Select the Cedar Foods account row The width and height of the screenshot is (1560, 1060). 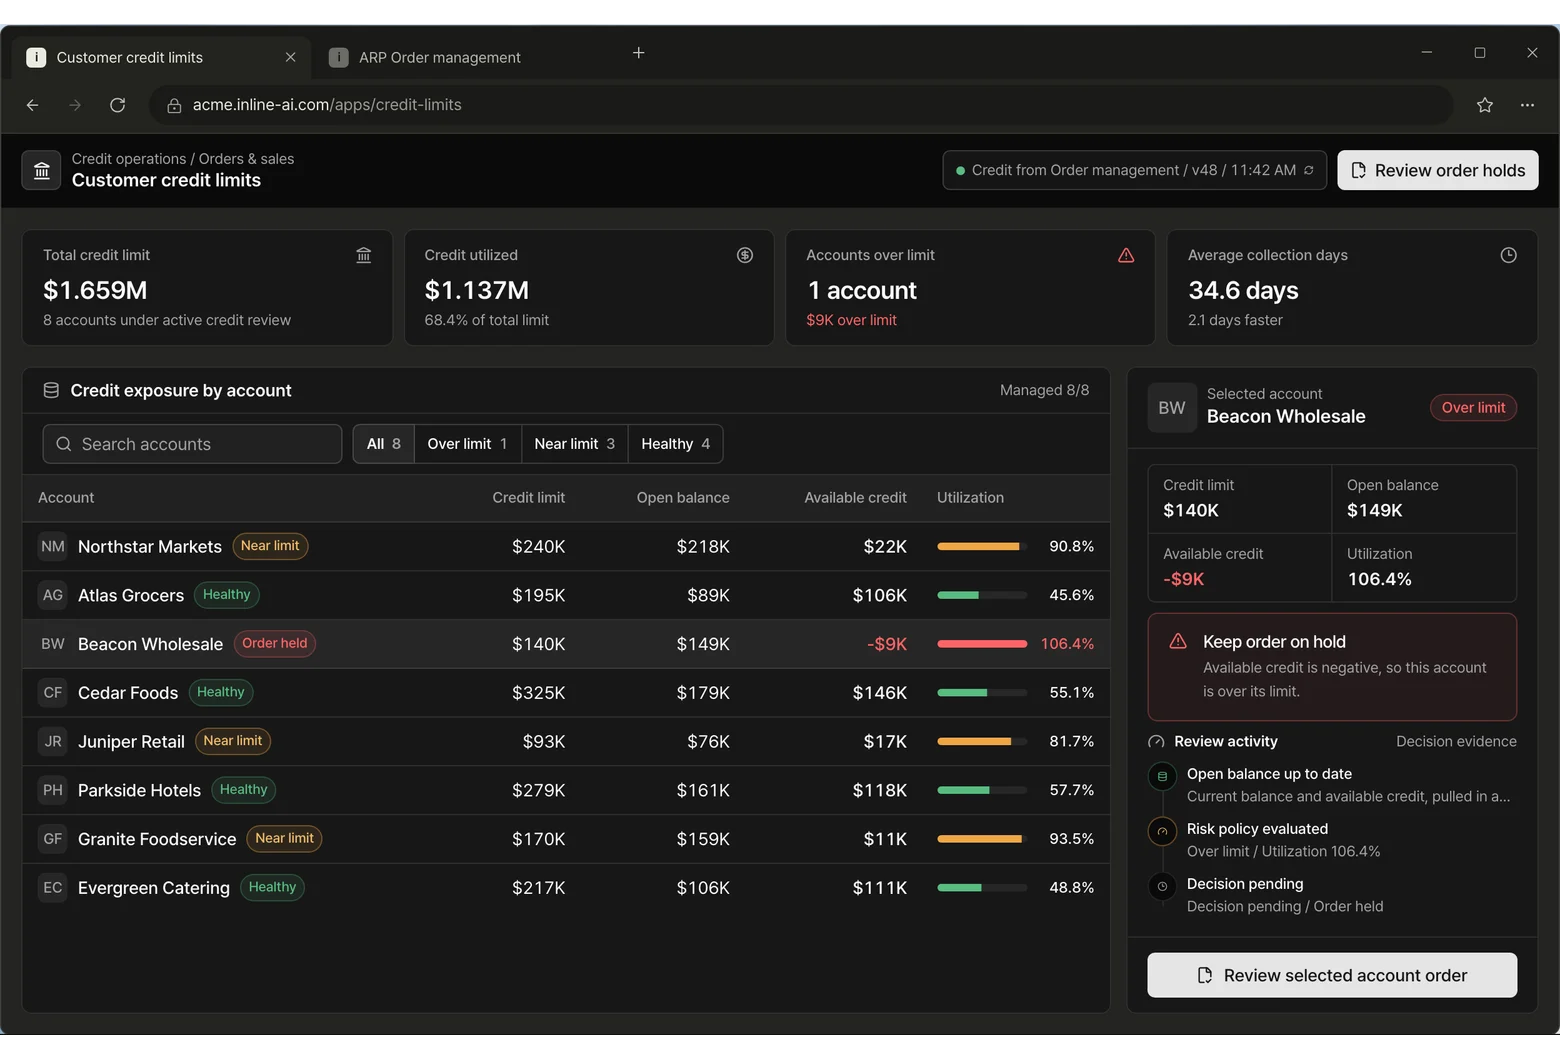point(566,693)
